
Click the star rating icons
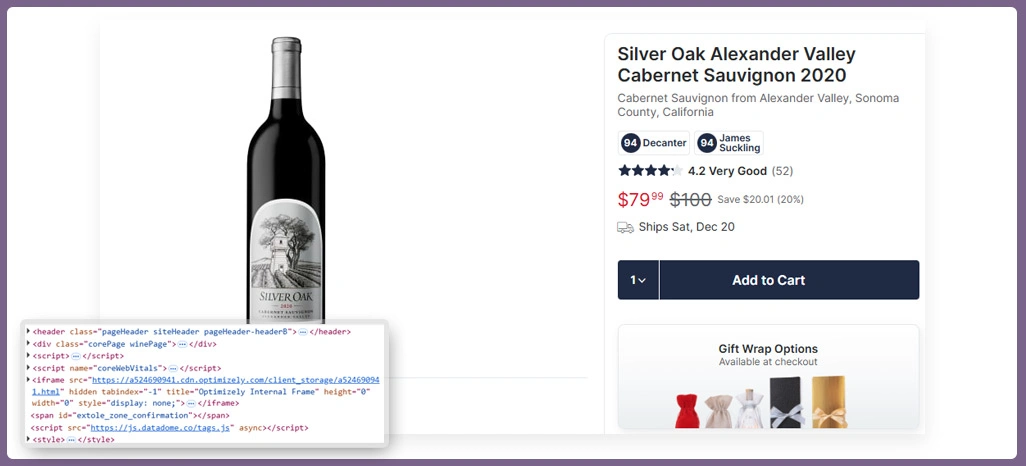pyautogui.click(x=650, y=171)
